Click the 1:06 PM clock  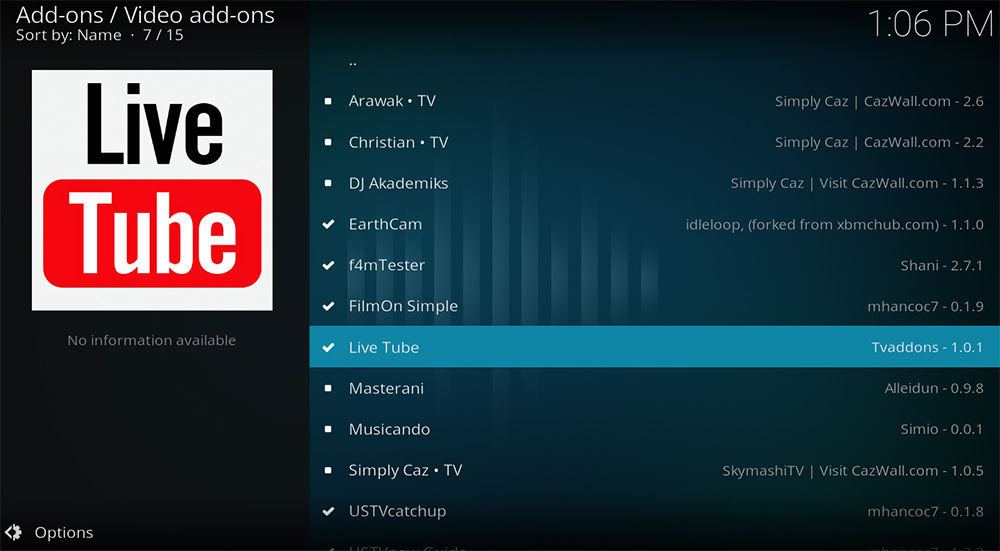(930, 24)
